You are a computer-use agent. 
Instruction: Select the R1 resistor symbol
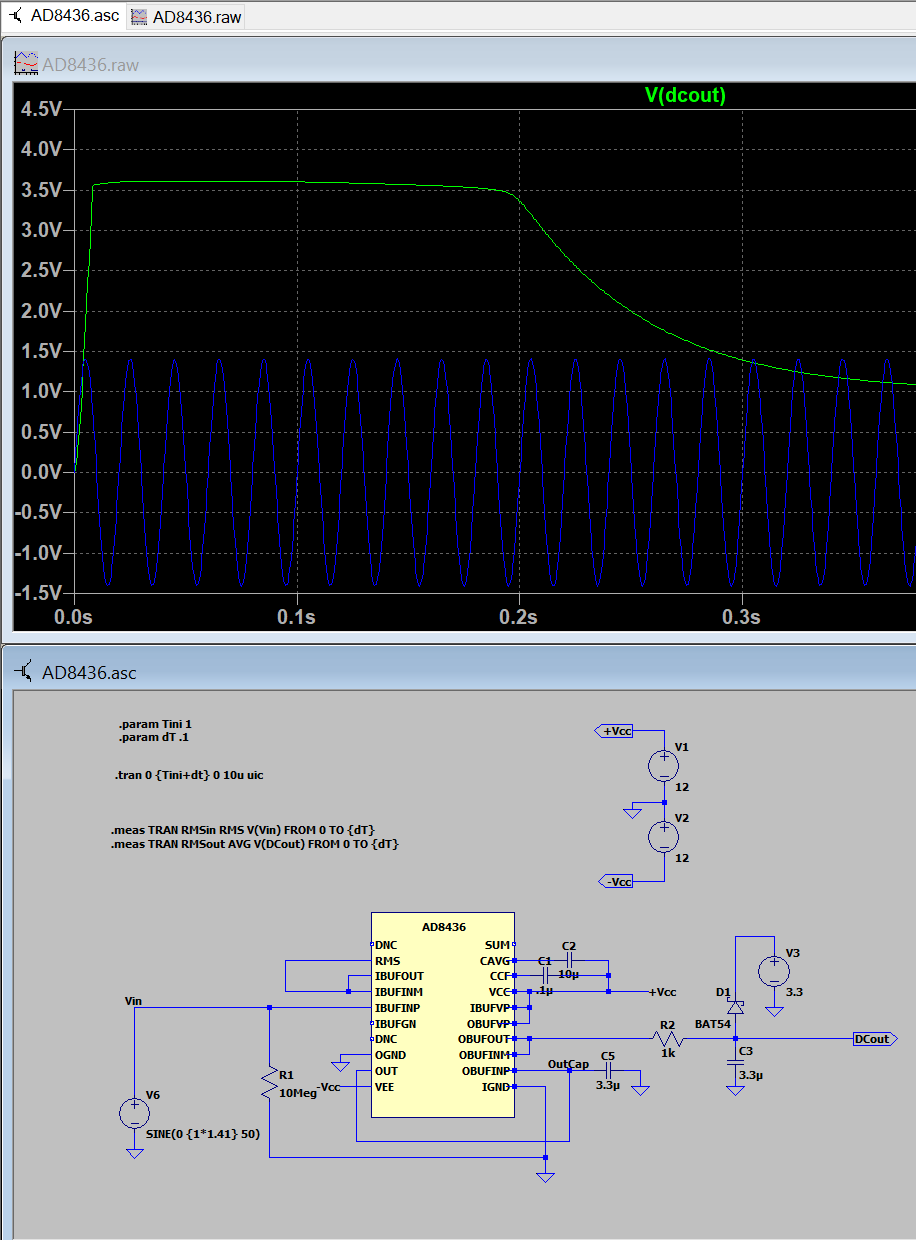269,1084
